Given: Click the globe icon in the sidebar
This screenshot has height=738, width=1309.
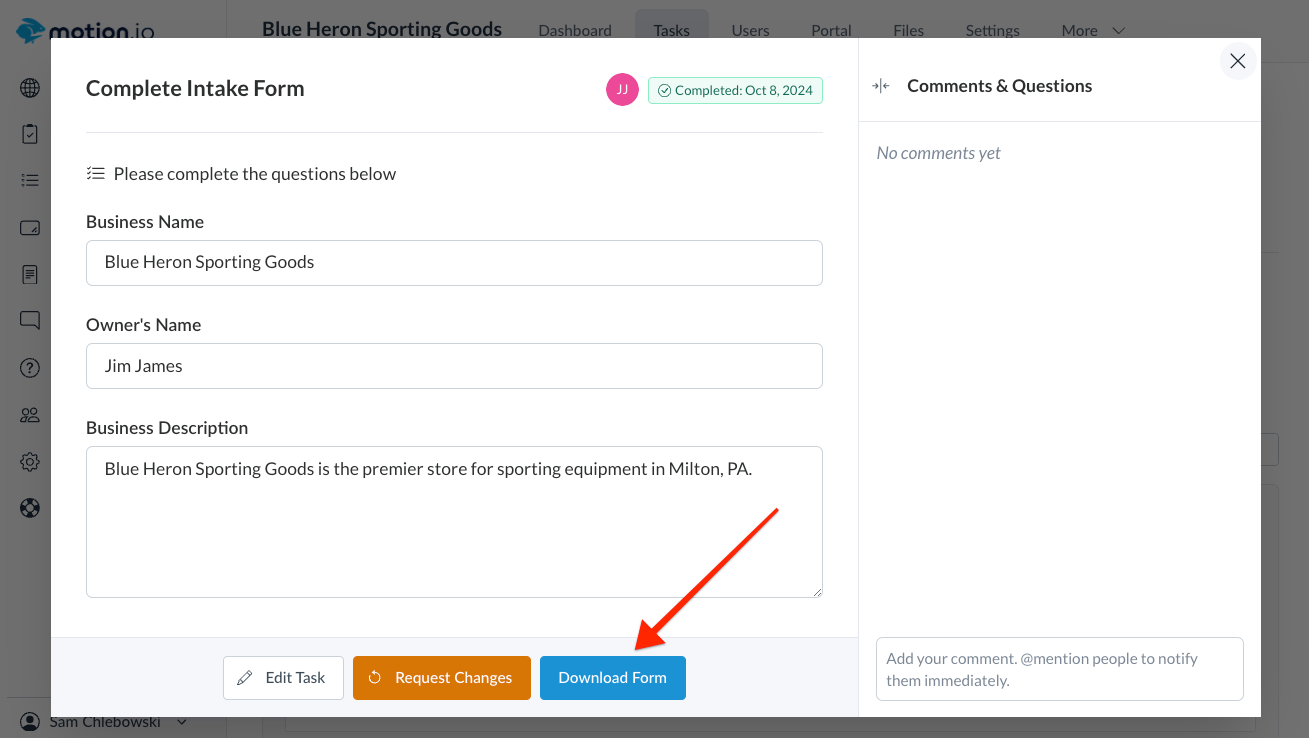Looking at the screenshot, I should [x=30, y=88].
